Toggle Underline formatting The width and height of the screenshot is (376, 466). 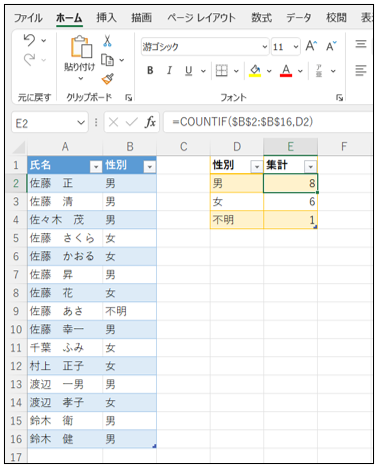189,70
